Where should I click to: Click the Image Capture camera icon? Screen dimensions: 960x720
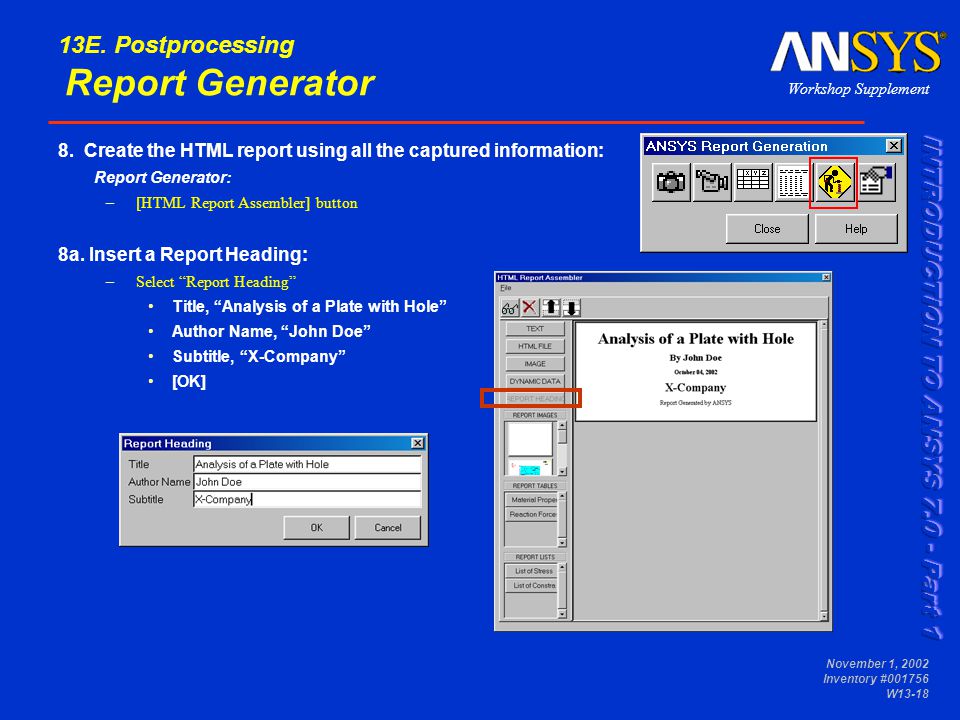[x=671, y=182]
